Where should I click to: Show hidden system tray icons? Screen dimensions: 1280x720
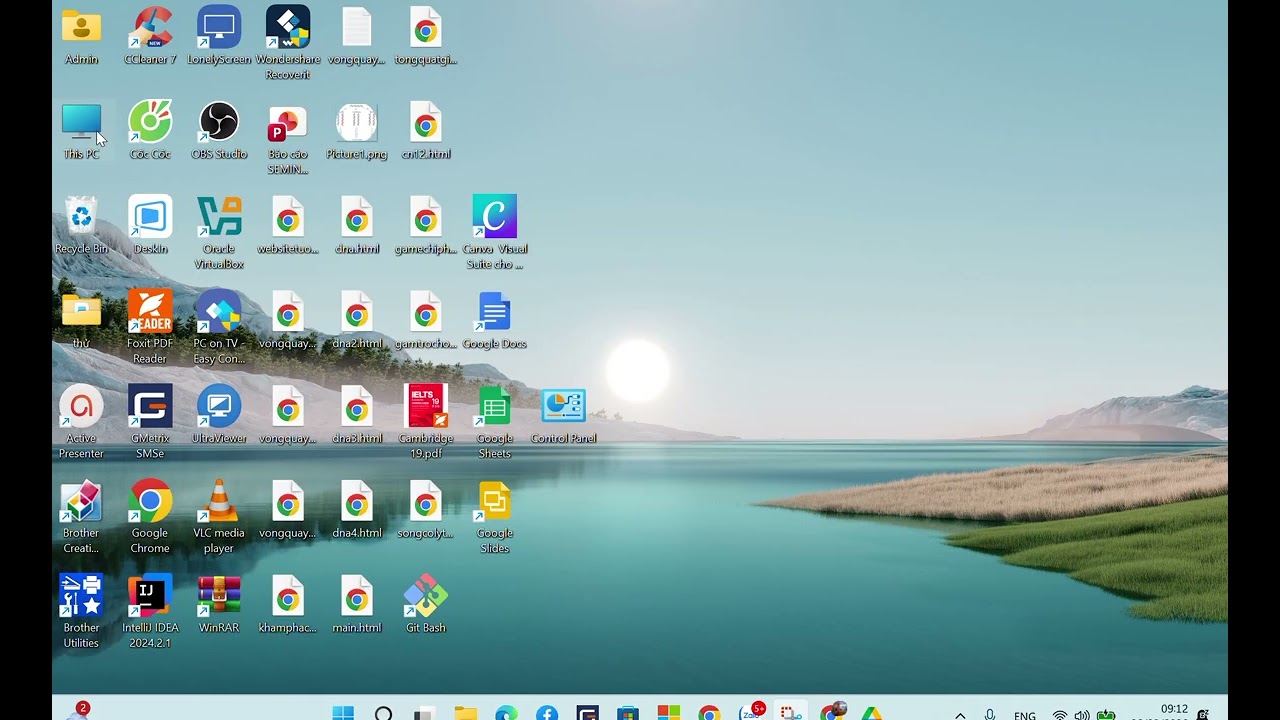(x=960, y=715)
